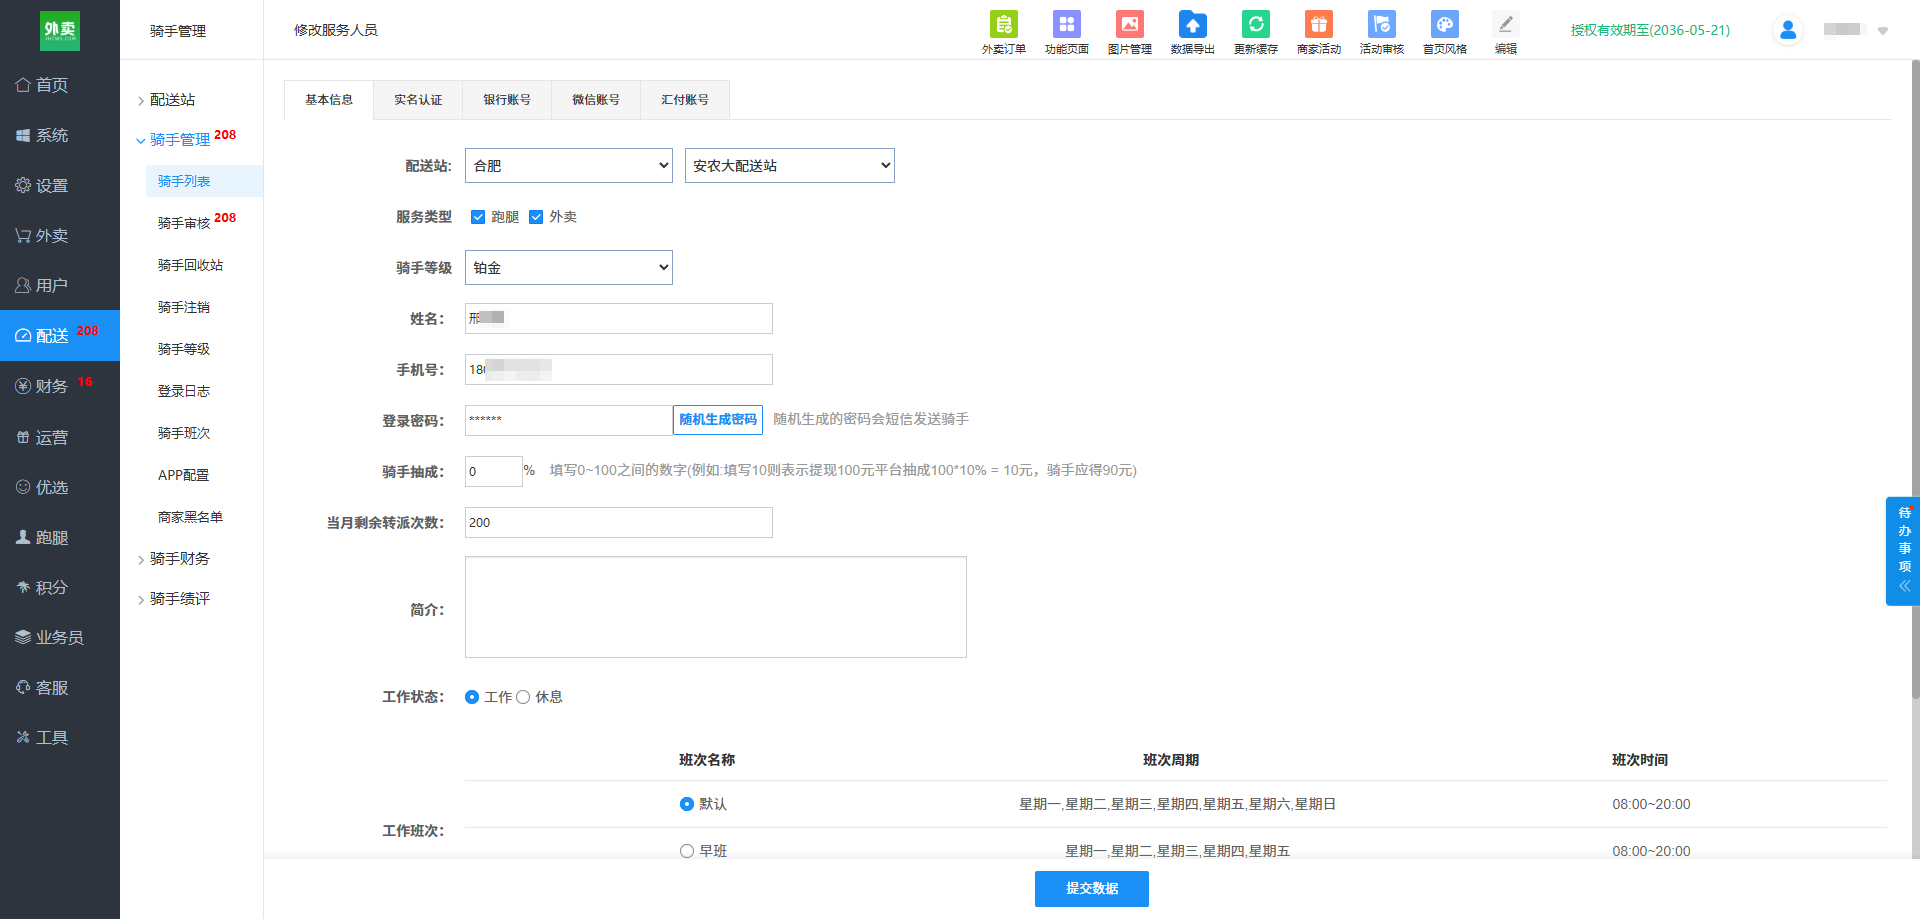Open the 合肥 city dropdown
Image resolution: width=1920 pixels, height=919 pixels.
coord(569,166)
